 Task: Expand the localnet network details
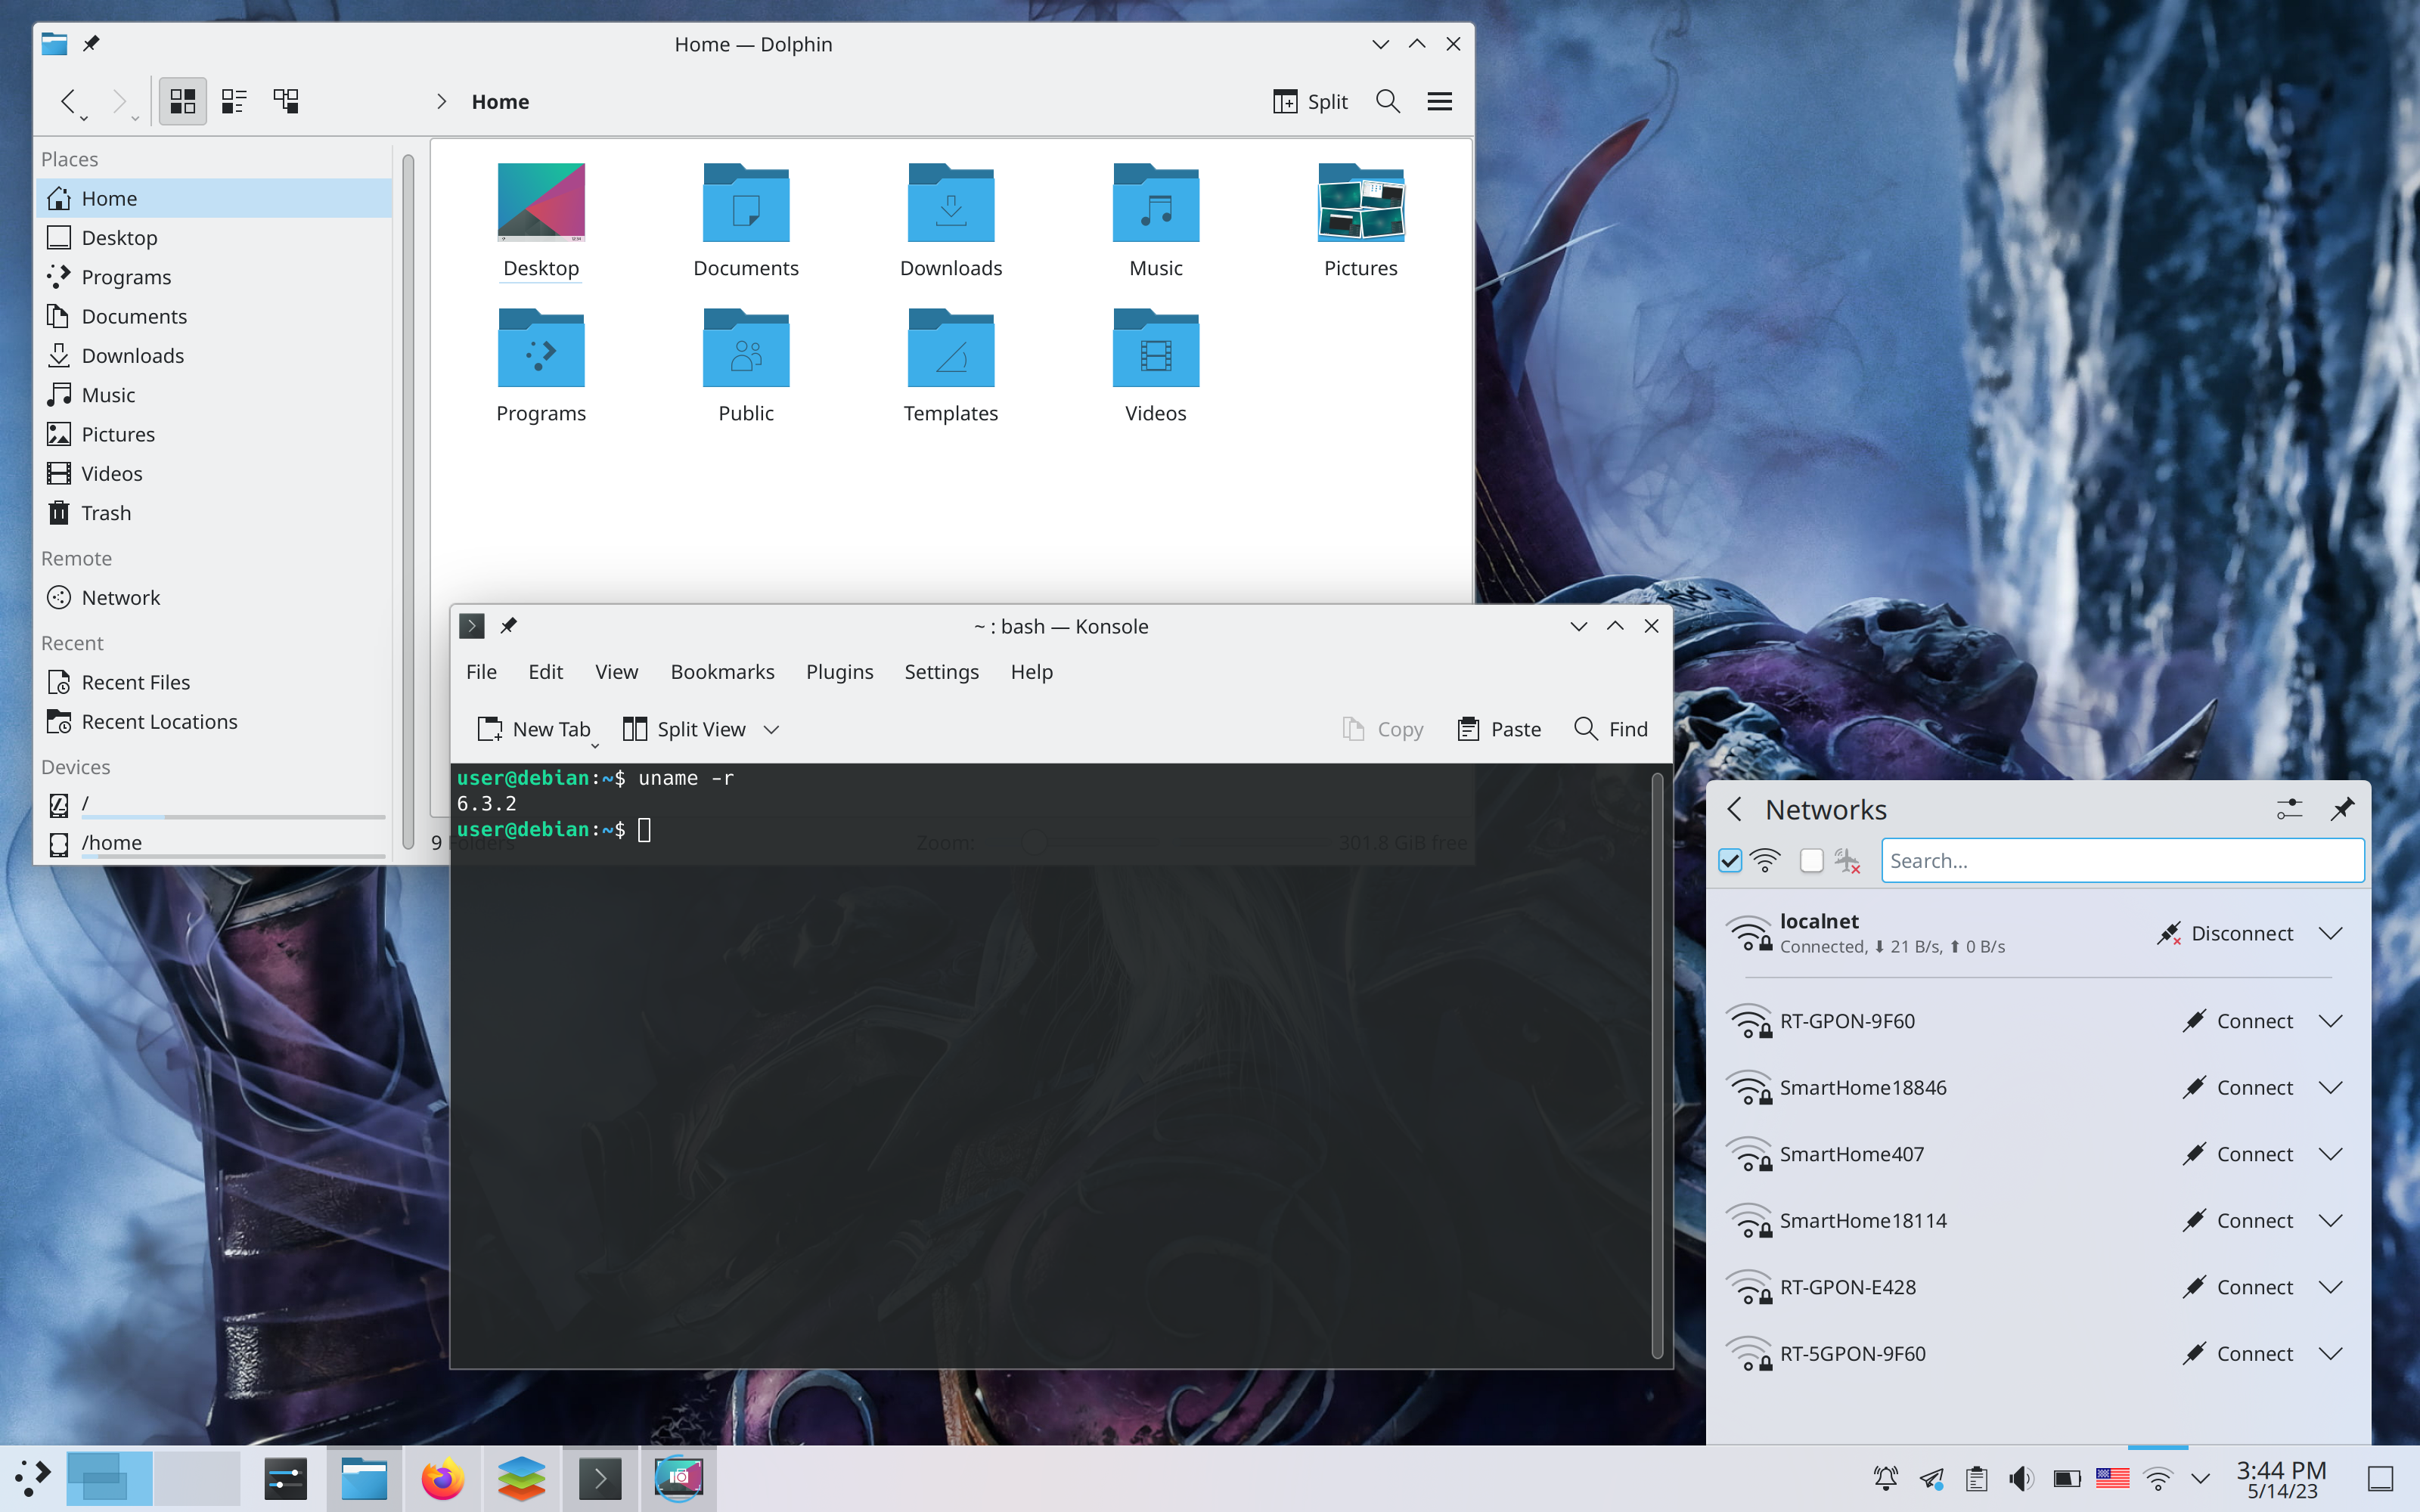[x=2333, y=934]
